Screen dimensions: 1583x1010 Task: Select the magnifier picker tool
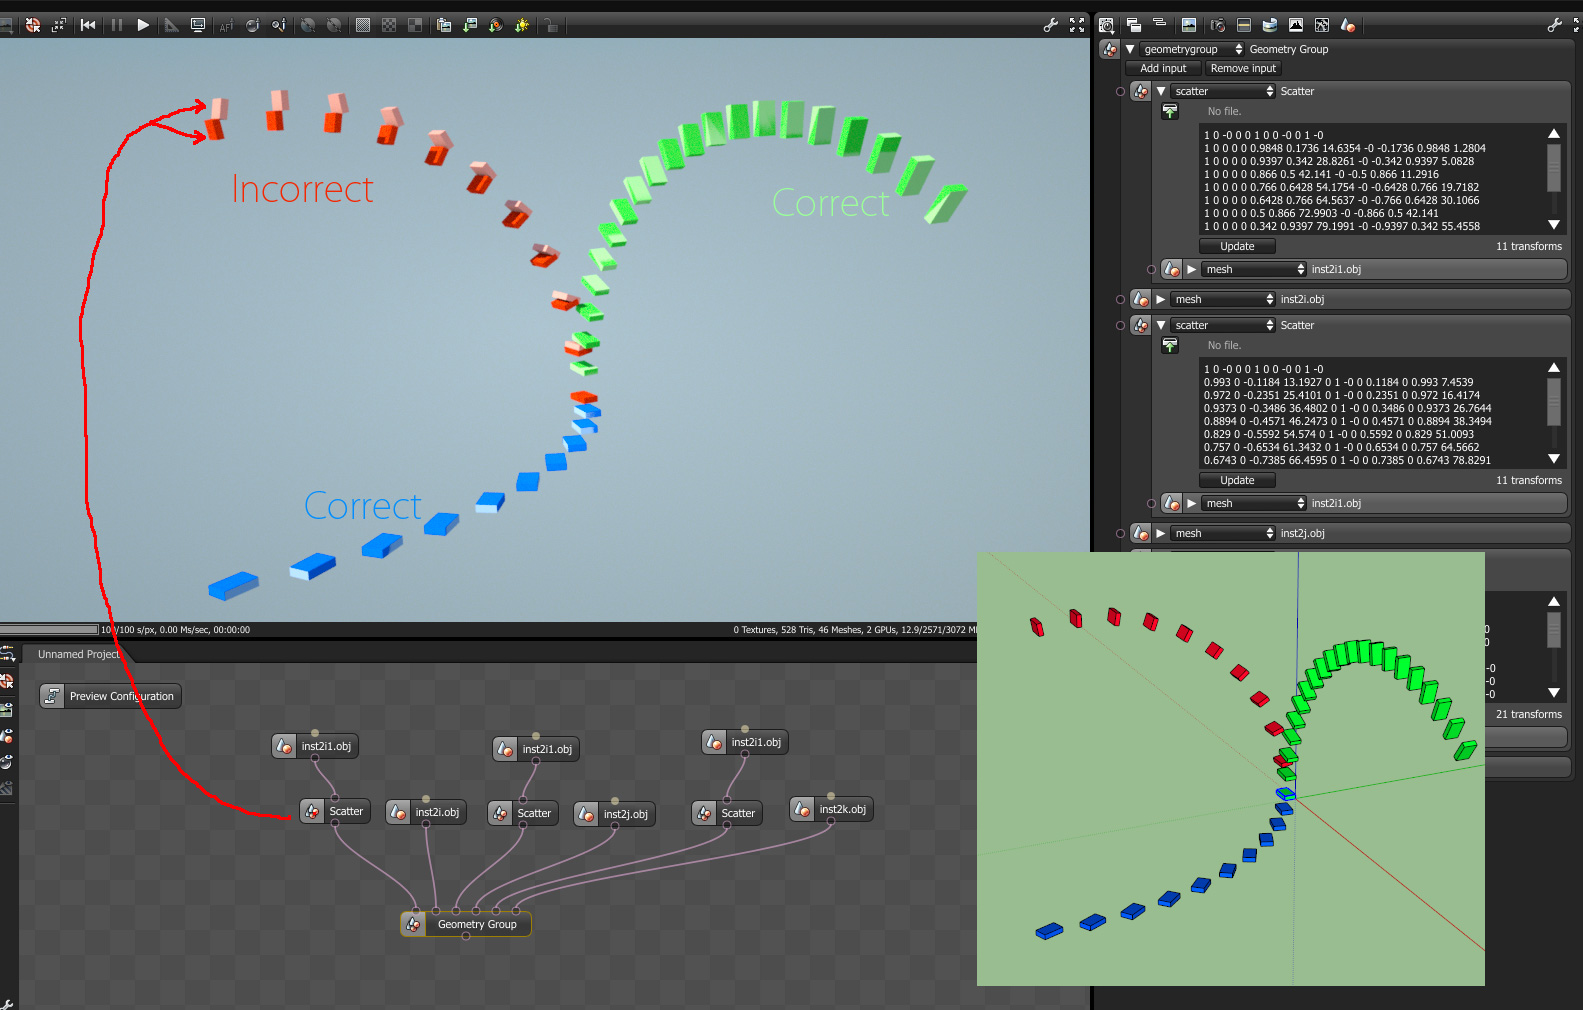point(279,25)
